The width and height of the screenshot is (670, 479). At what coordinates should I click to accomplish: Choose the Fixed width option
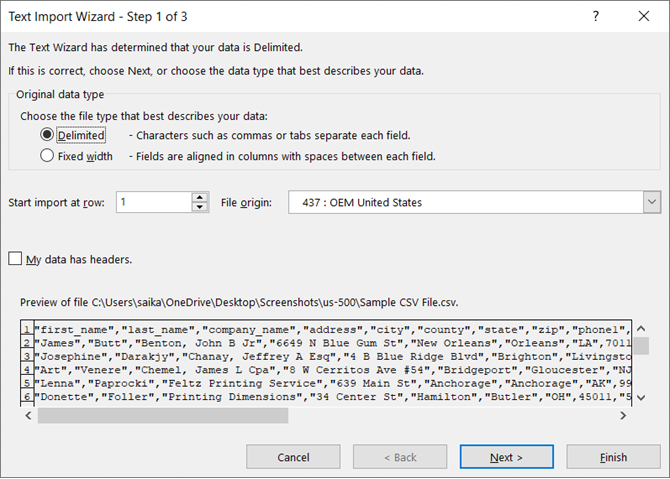(47, 156)
